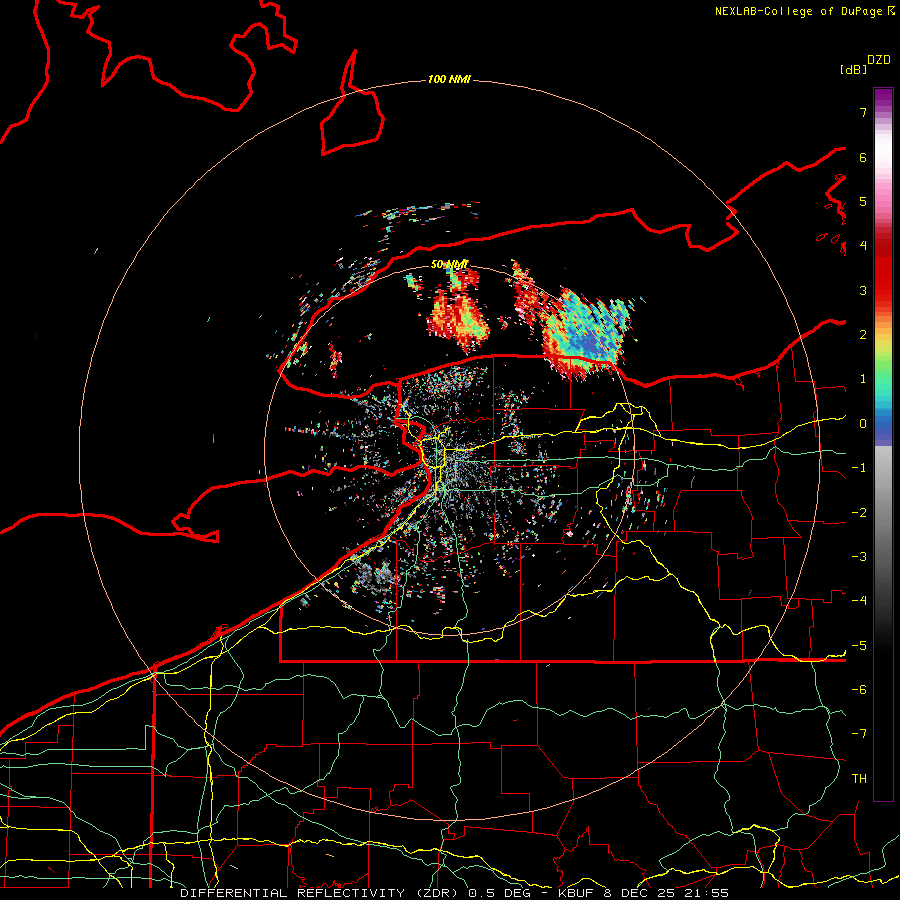
Task: Click the -7 tick label on color scale
Action: tap(859, 734)
